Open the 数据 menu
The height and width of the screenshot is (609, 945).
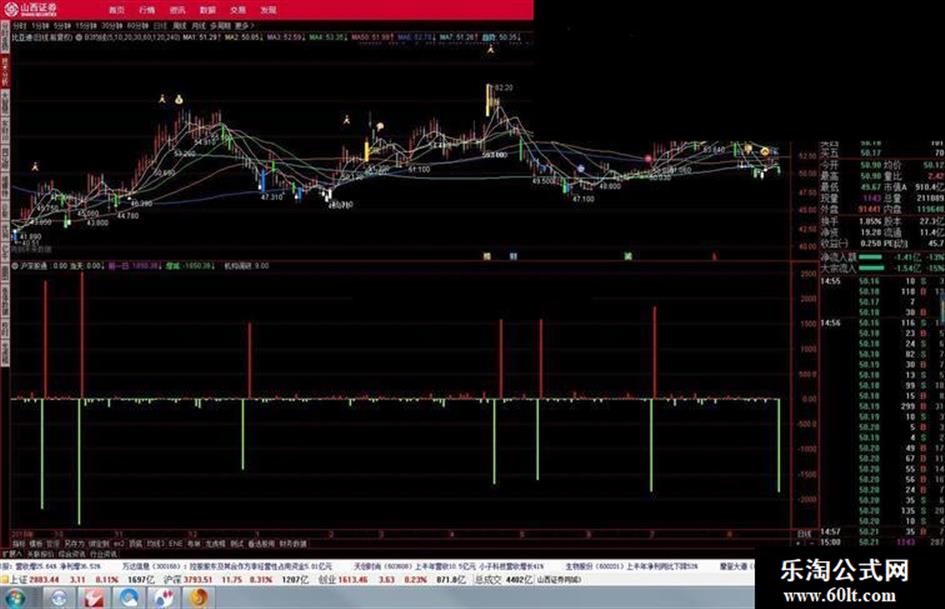[x=208, y=10]
